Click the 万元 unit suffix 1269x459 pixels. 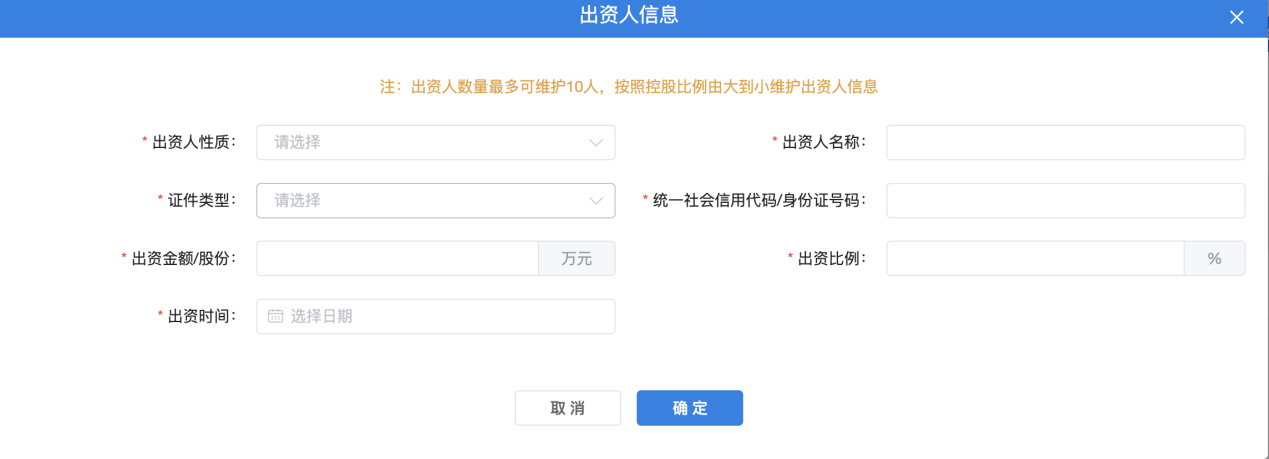click(x=577, y=259)
